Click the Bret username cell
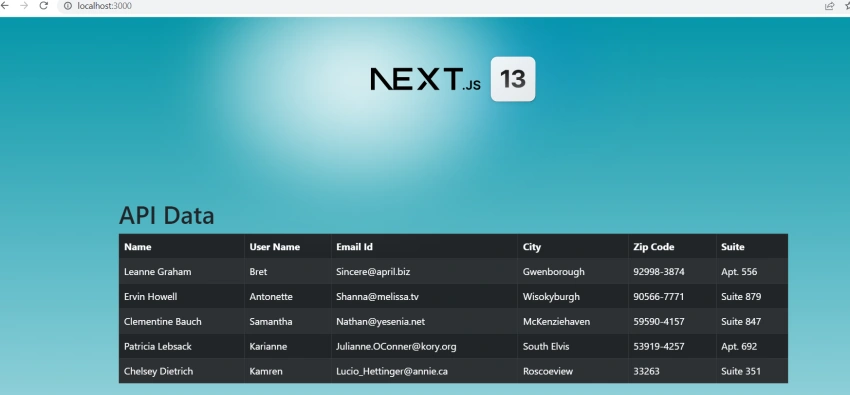The width and height of the screenshot is (850, 395). (288, 271)
